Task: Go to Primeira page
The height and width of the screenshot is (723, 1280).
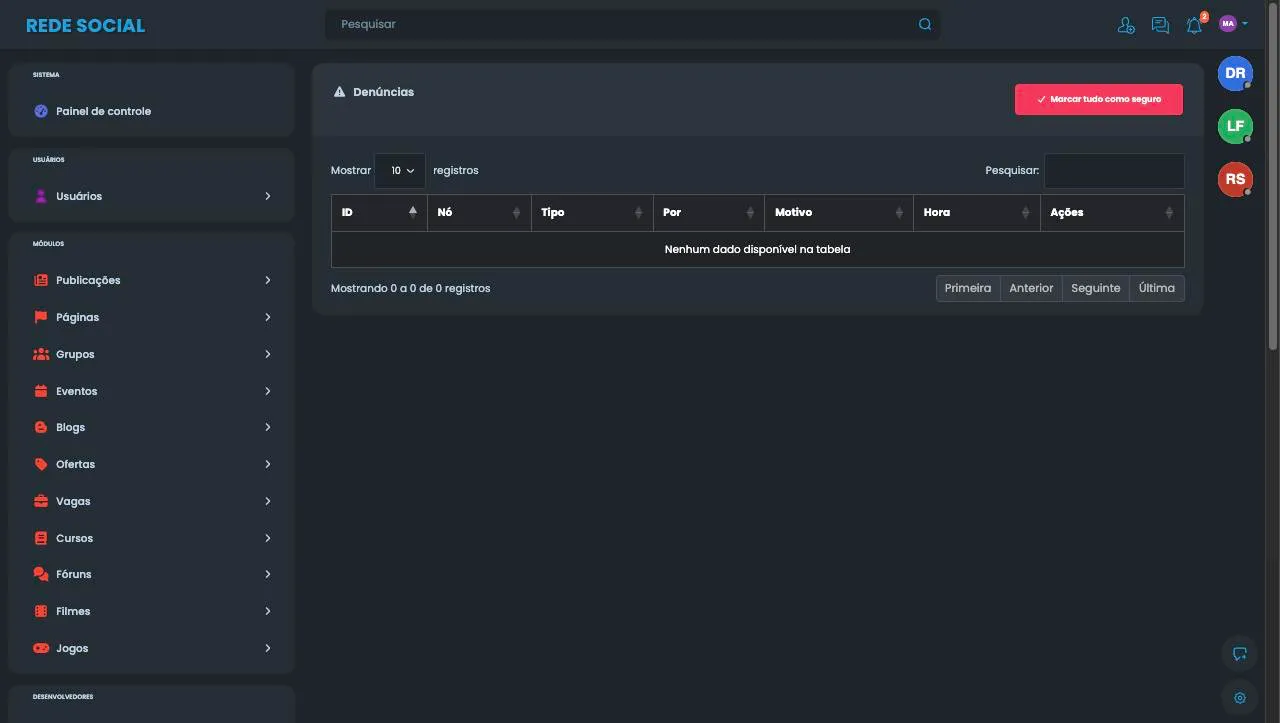Action: point(968,288)
